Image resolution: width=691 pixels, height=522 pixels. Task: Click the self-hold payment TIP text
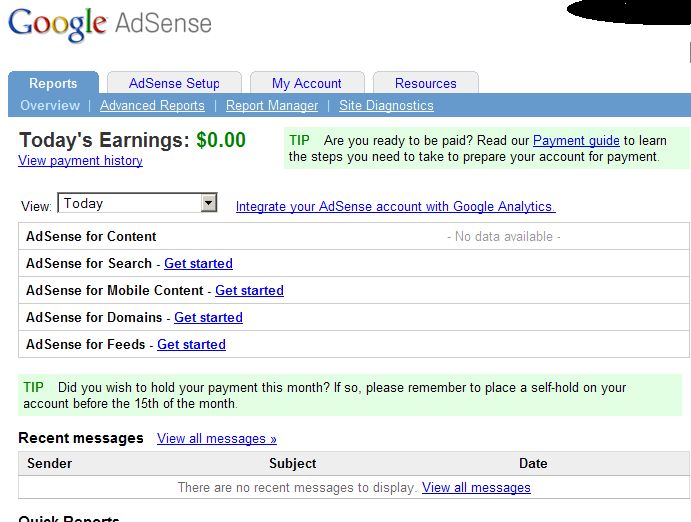tap(324, 395)
